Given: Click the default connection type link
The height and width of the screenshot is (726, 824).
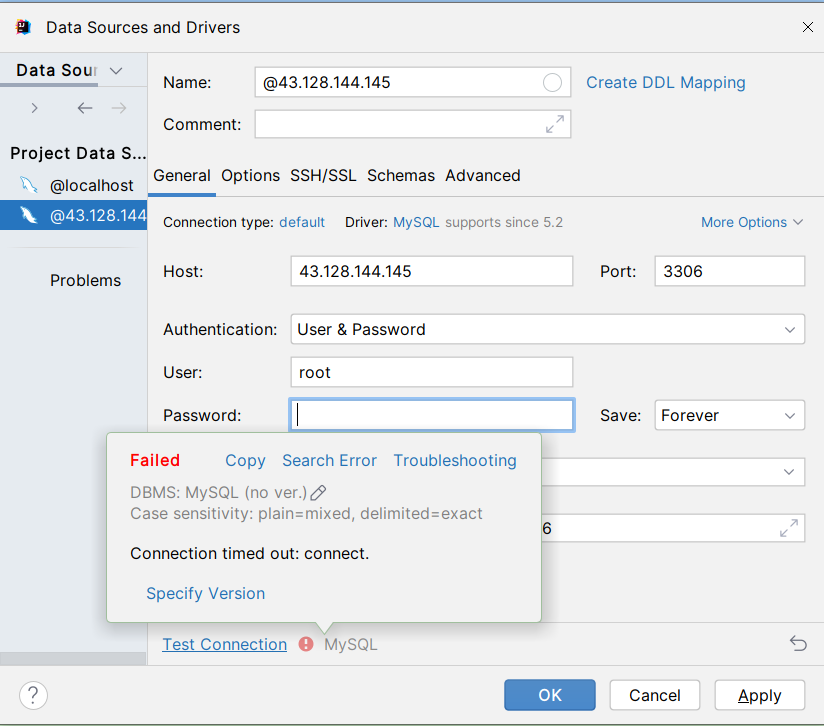Looking at the screenshot, I should coord(302,222).
